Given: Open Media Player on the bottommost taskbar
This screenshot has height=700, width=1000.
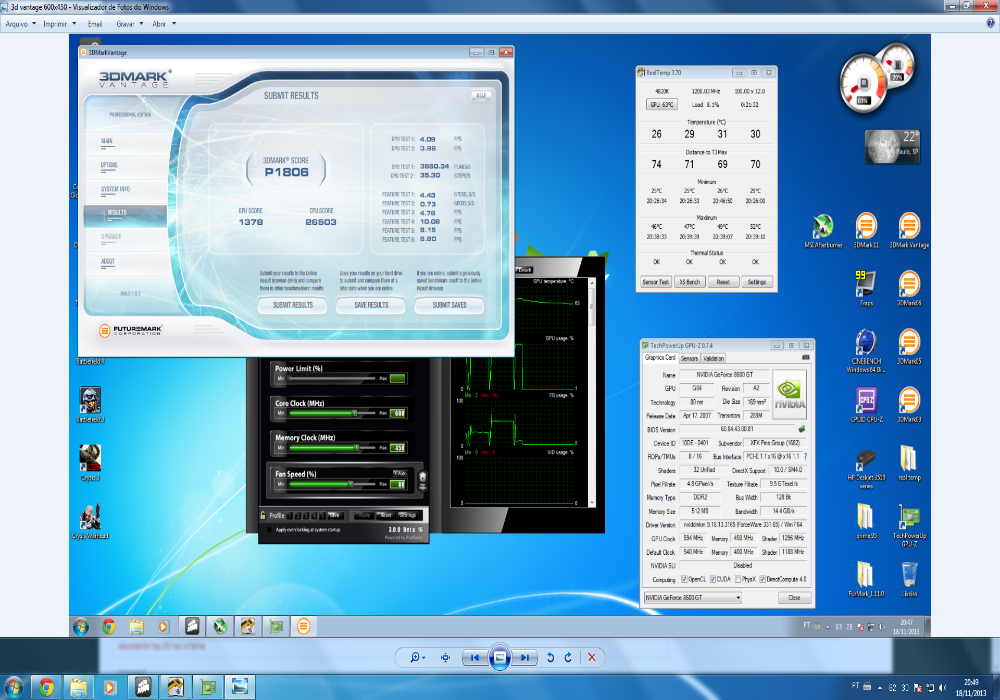Looking at the screenshot, I should pyautogui.click(x=110, y=687).
